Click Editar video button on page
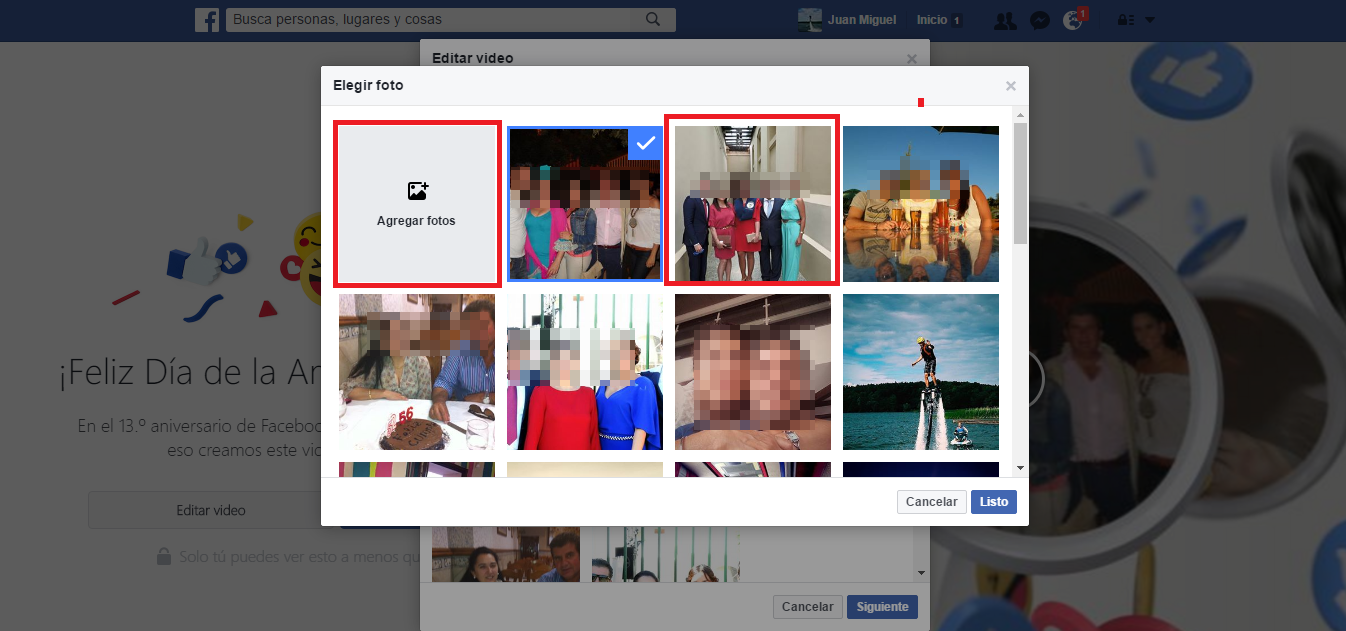This screenshot has height=631, width=1346. [210, 510]
